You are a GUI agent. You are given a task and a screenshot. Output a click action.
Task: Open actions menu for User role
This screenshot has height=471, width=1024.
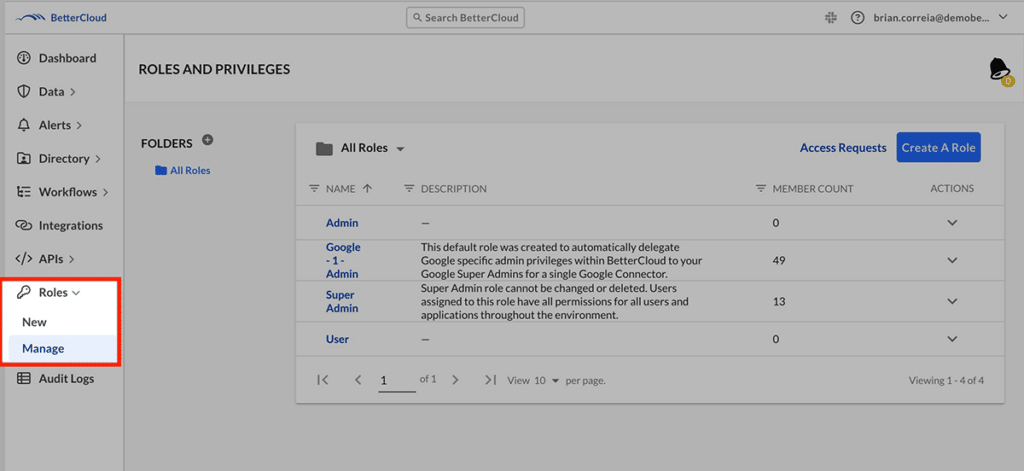952,339
